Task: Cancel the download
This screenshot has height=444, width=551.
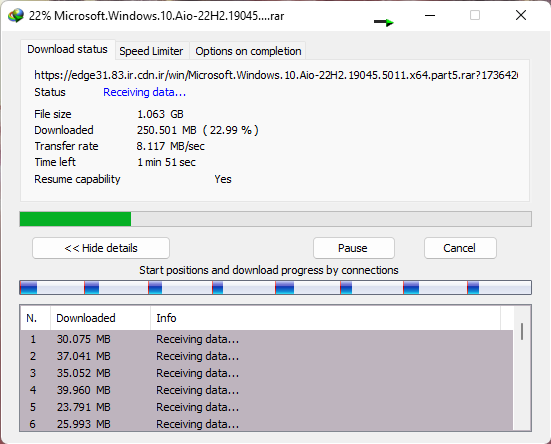Action: coord(460,248)
